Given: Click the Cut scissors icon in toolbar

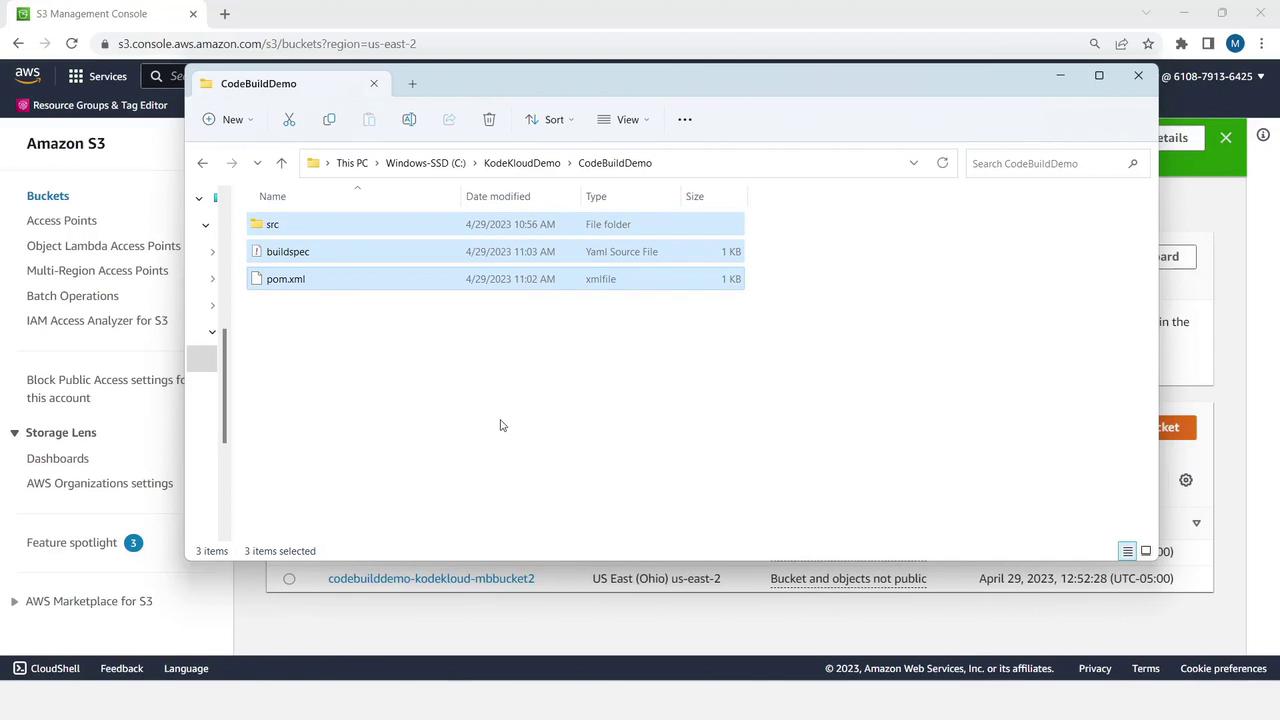Looking at the screenshot, I should (289, 120).
